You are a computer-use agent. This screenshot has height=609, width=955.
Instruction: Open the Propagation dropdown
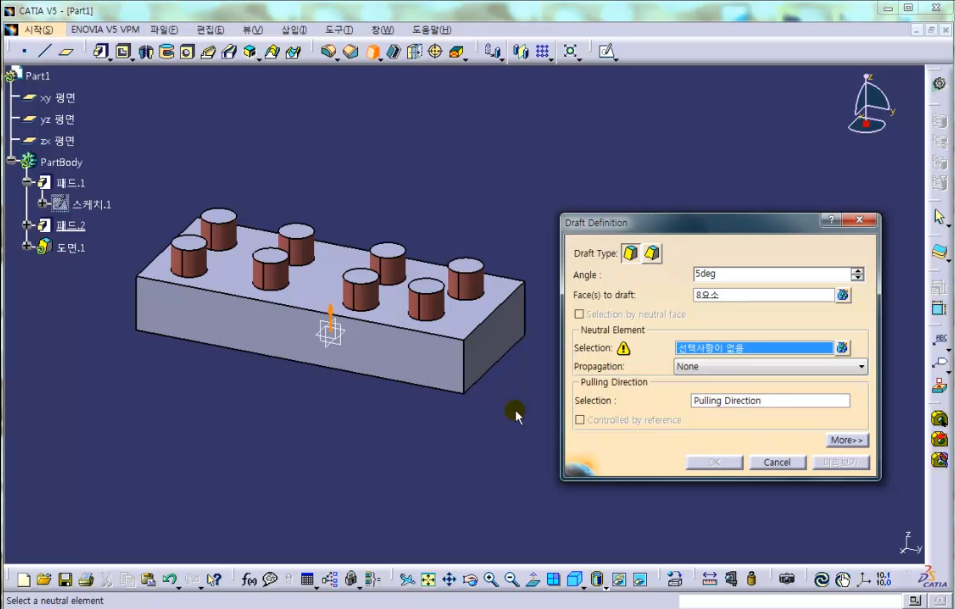tap(861, 367)
